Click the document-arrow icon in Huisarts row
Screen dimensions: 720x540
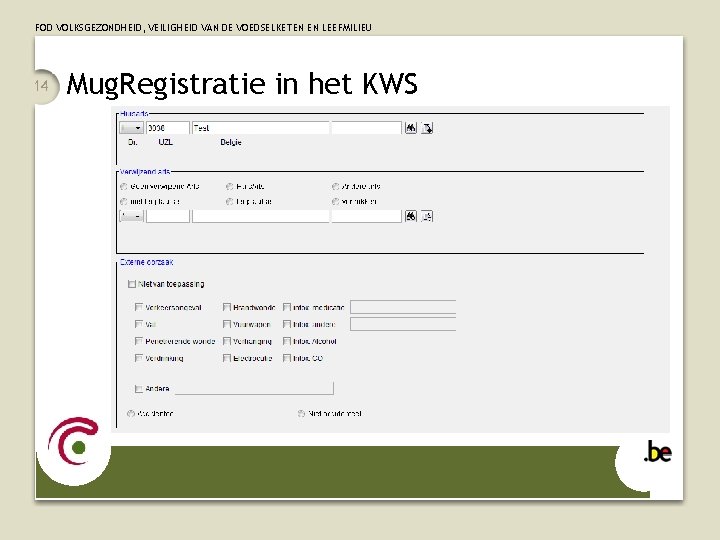tap(427, 128)
